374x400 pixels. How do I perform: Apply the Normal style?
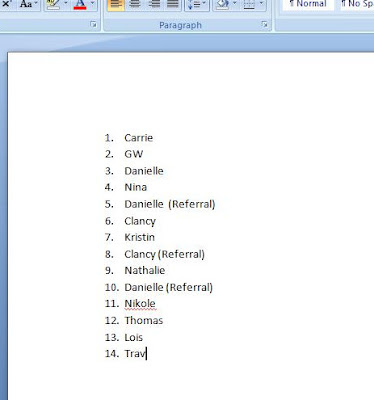308,4
